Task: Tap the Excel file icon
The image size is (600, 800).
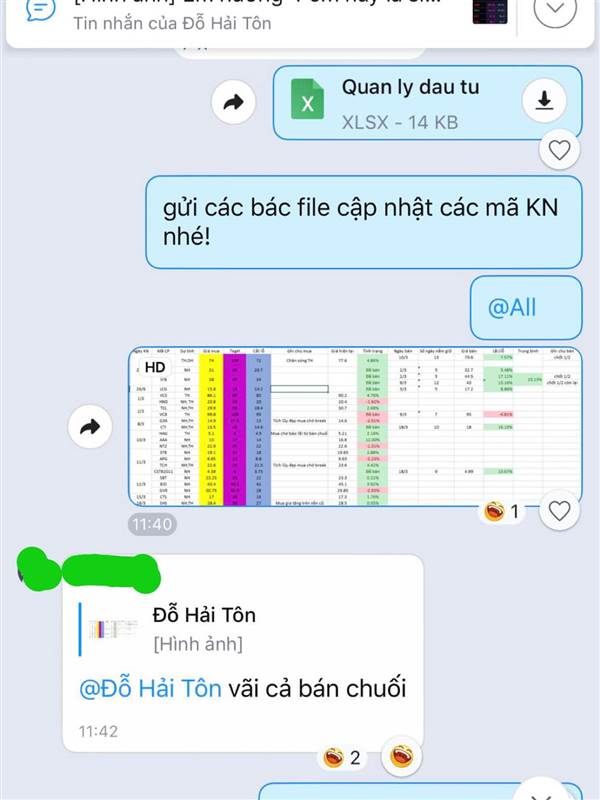Action: pyautogui.click(x=307, y=99)
